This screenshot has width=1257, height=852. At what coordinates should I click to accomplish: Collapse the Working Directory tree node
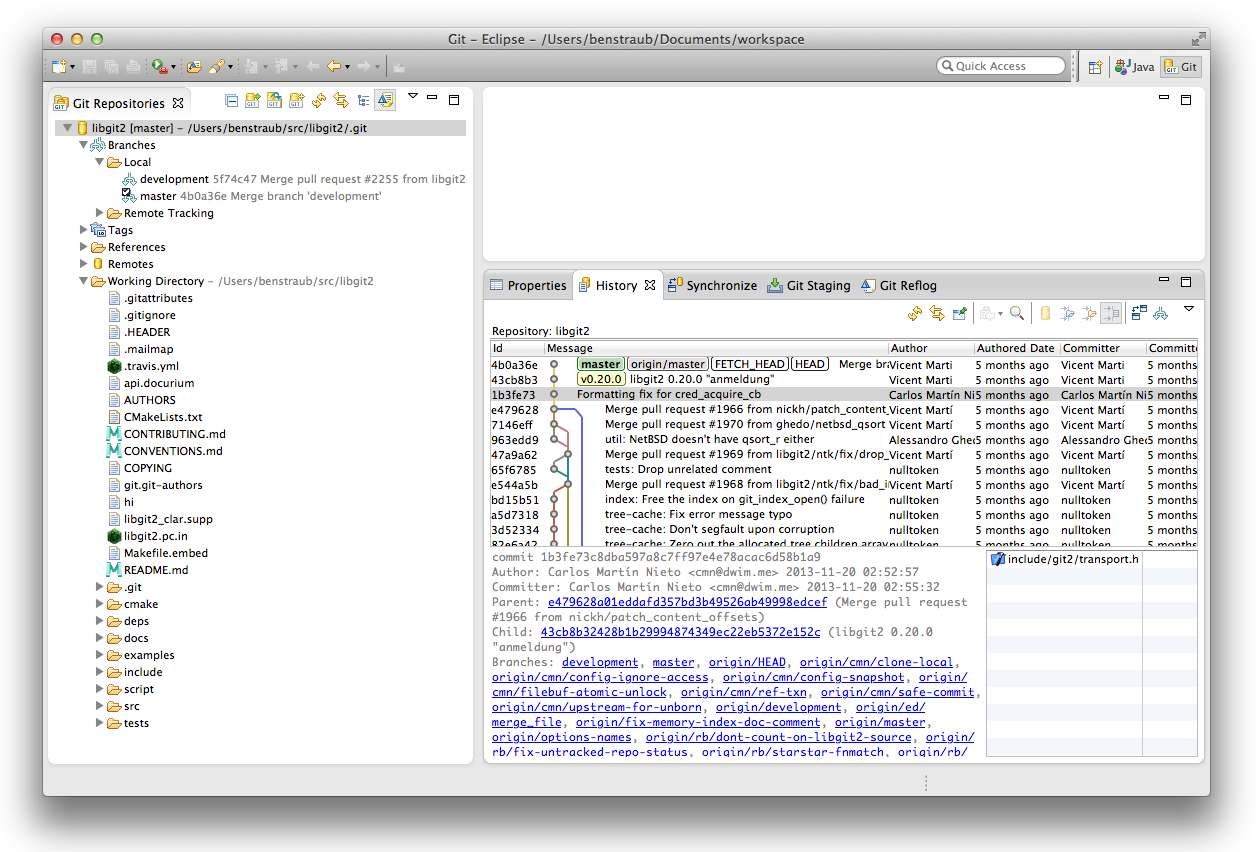click(x=84, y=281)
